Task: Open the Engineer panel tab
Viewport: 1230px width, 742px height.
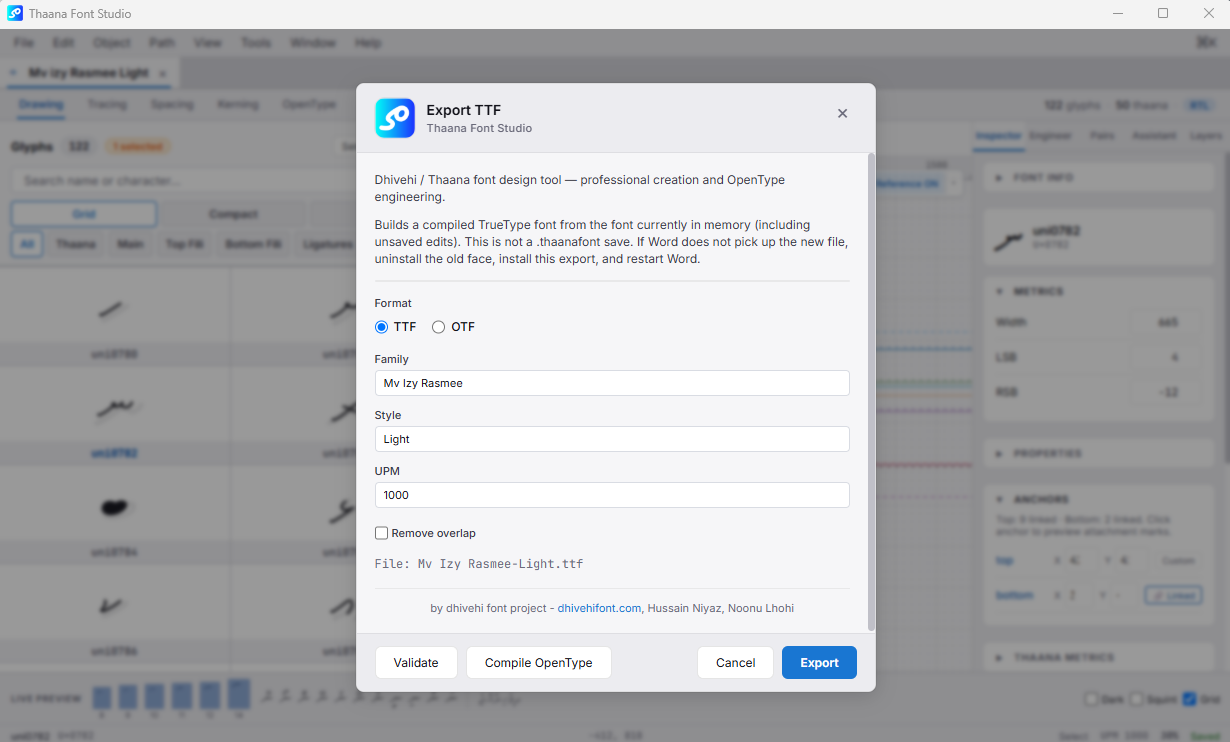Action: tap(1050, 135)
